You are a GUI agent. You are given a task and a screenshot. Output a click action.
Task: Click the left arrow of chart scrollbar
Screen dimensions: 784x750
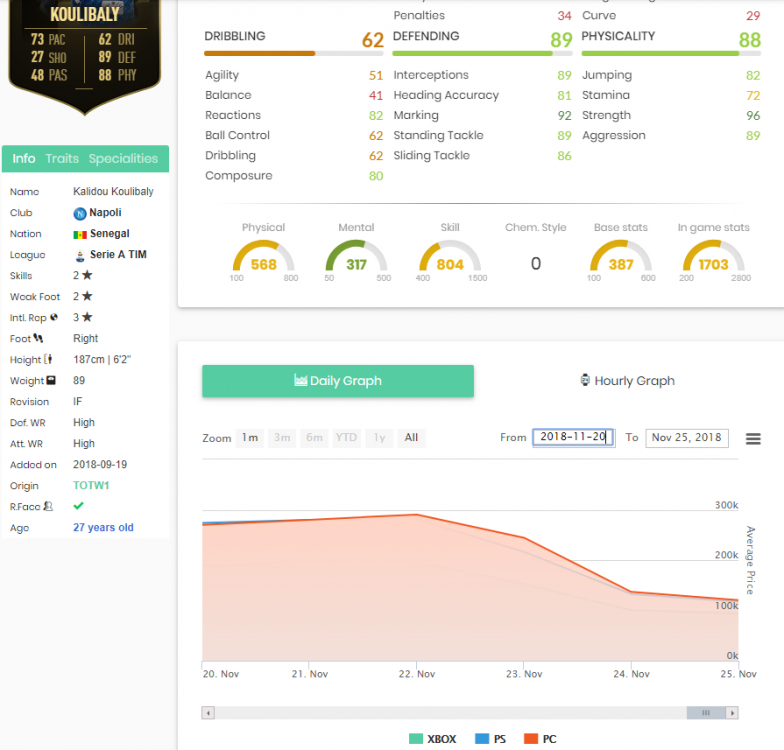(x=208, y=713)
